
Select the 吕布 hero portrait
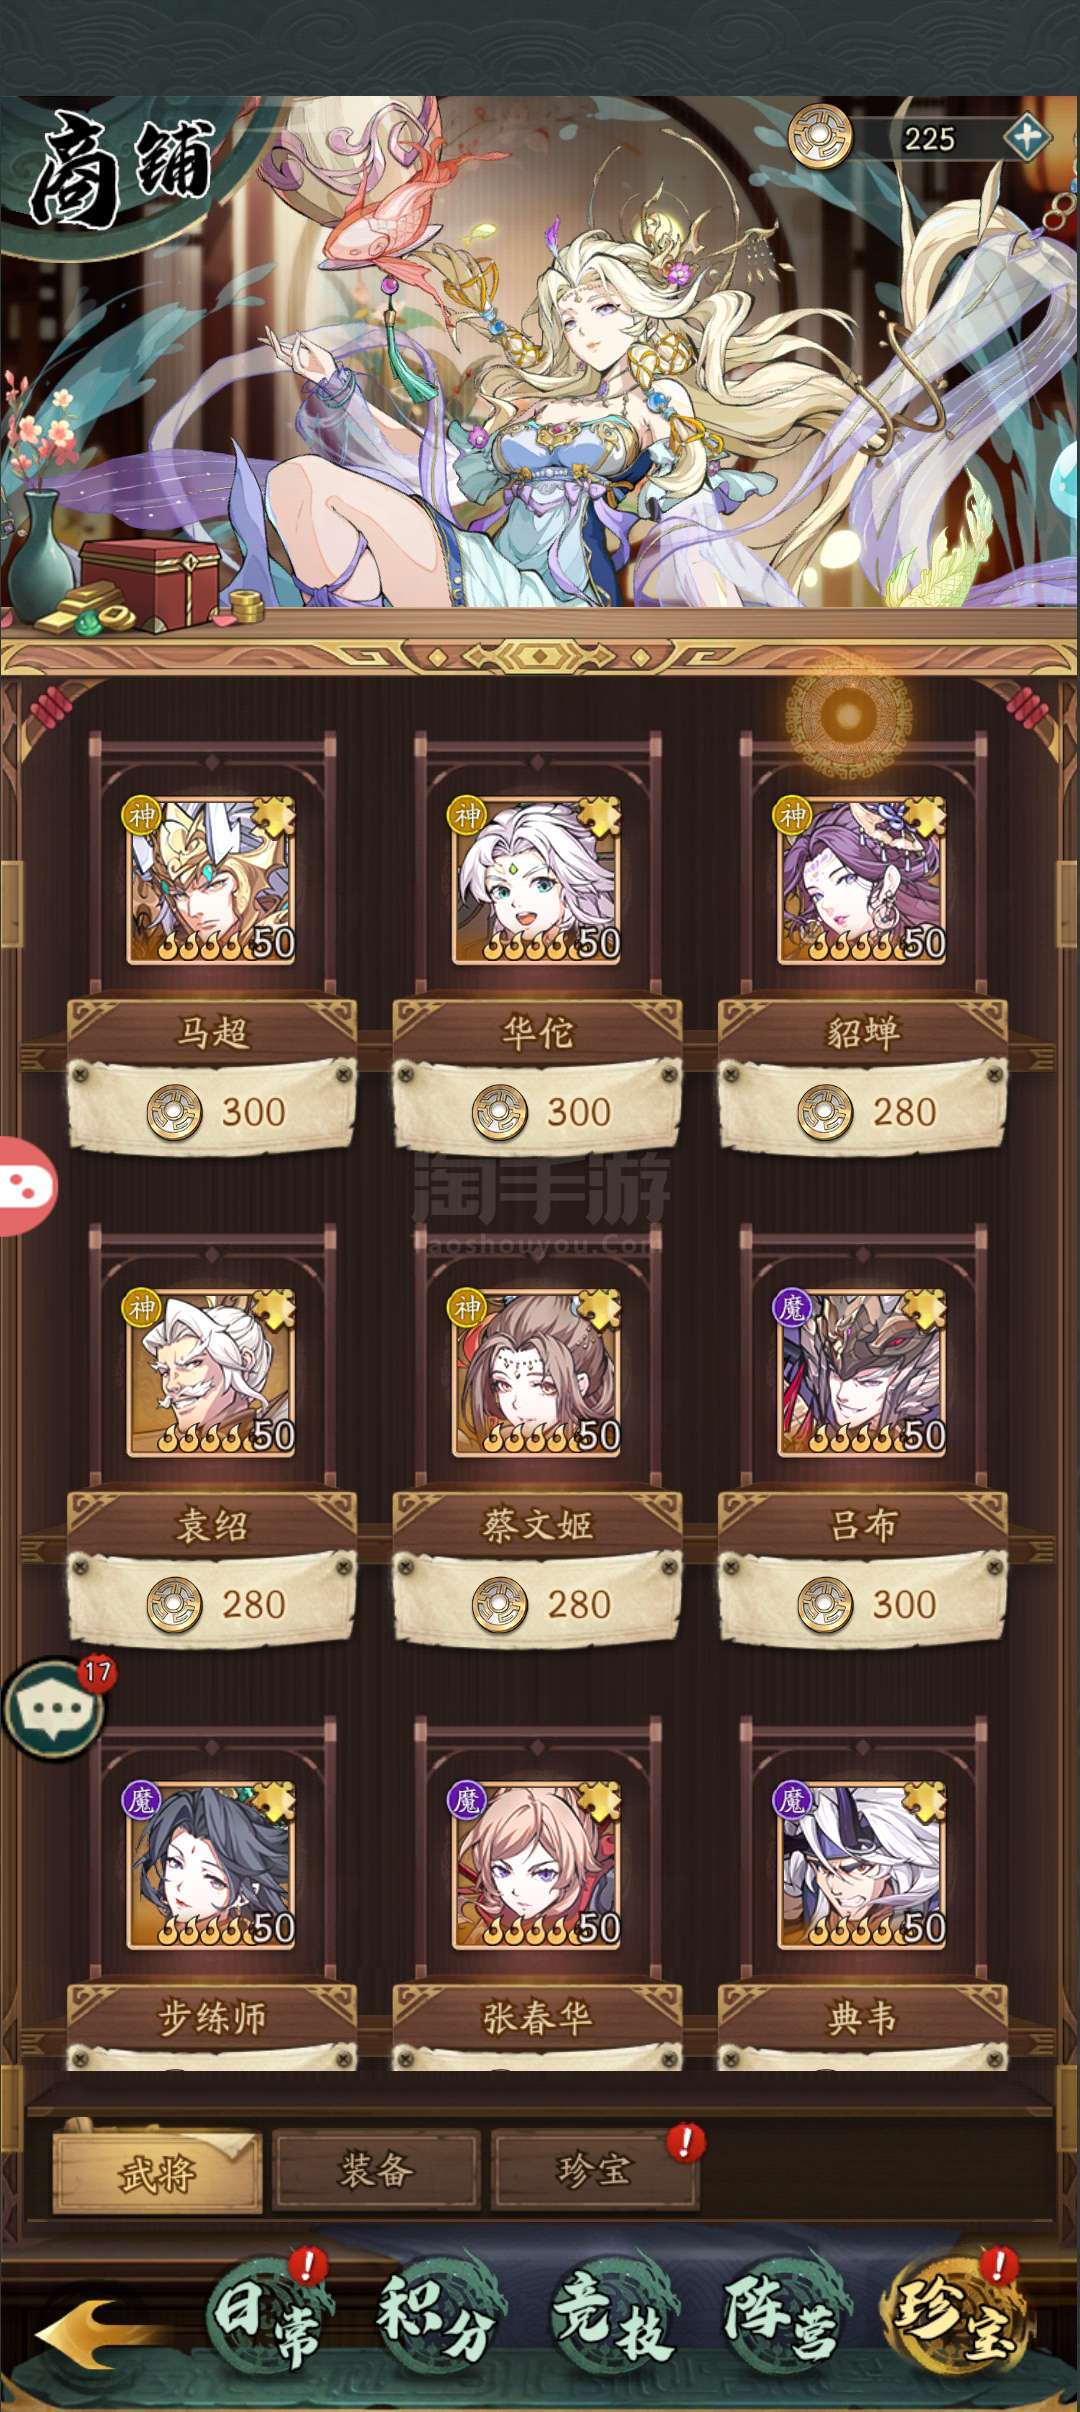[862, 1373]
